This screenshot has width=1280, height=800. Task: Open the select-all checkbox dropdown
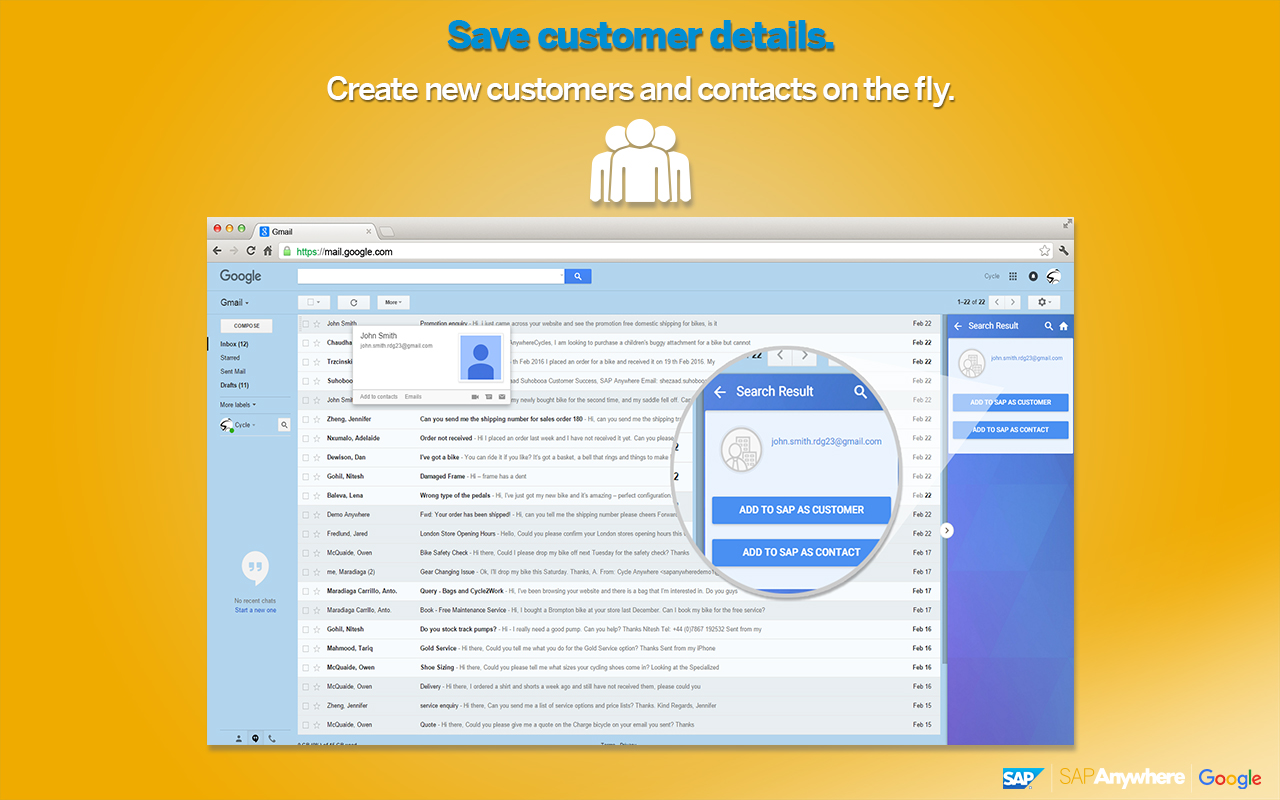coord(314,302)
